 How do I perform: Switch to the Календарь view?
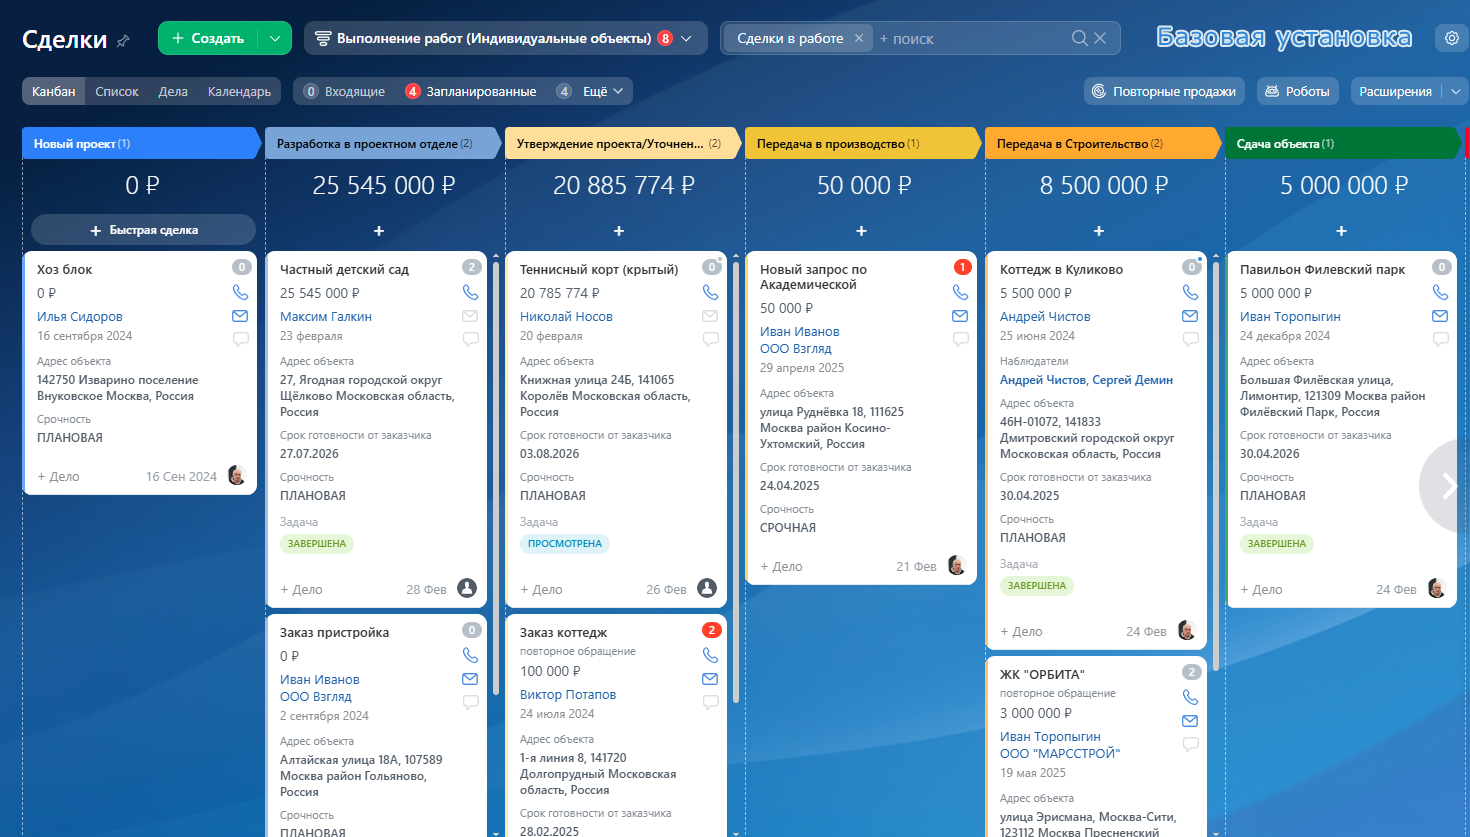click(x=239, y=91)
